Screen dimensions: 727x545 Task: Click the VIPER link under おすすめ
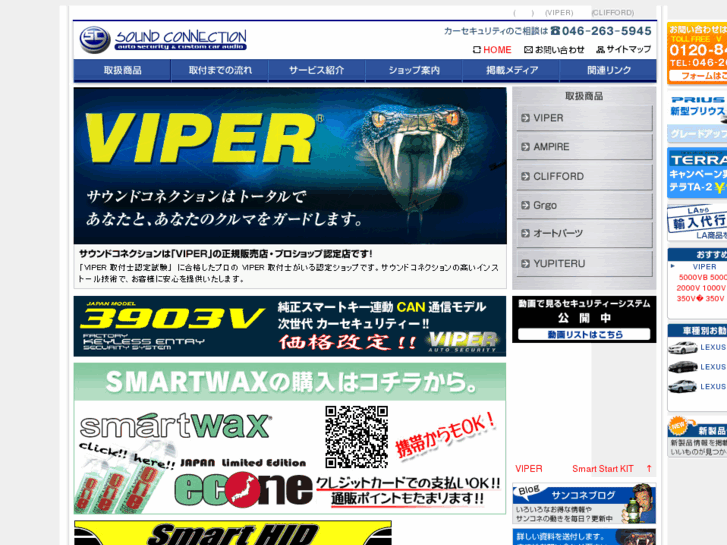704,267
